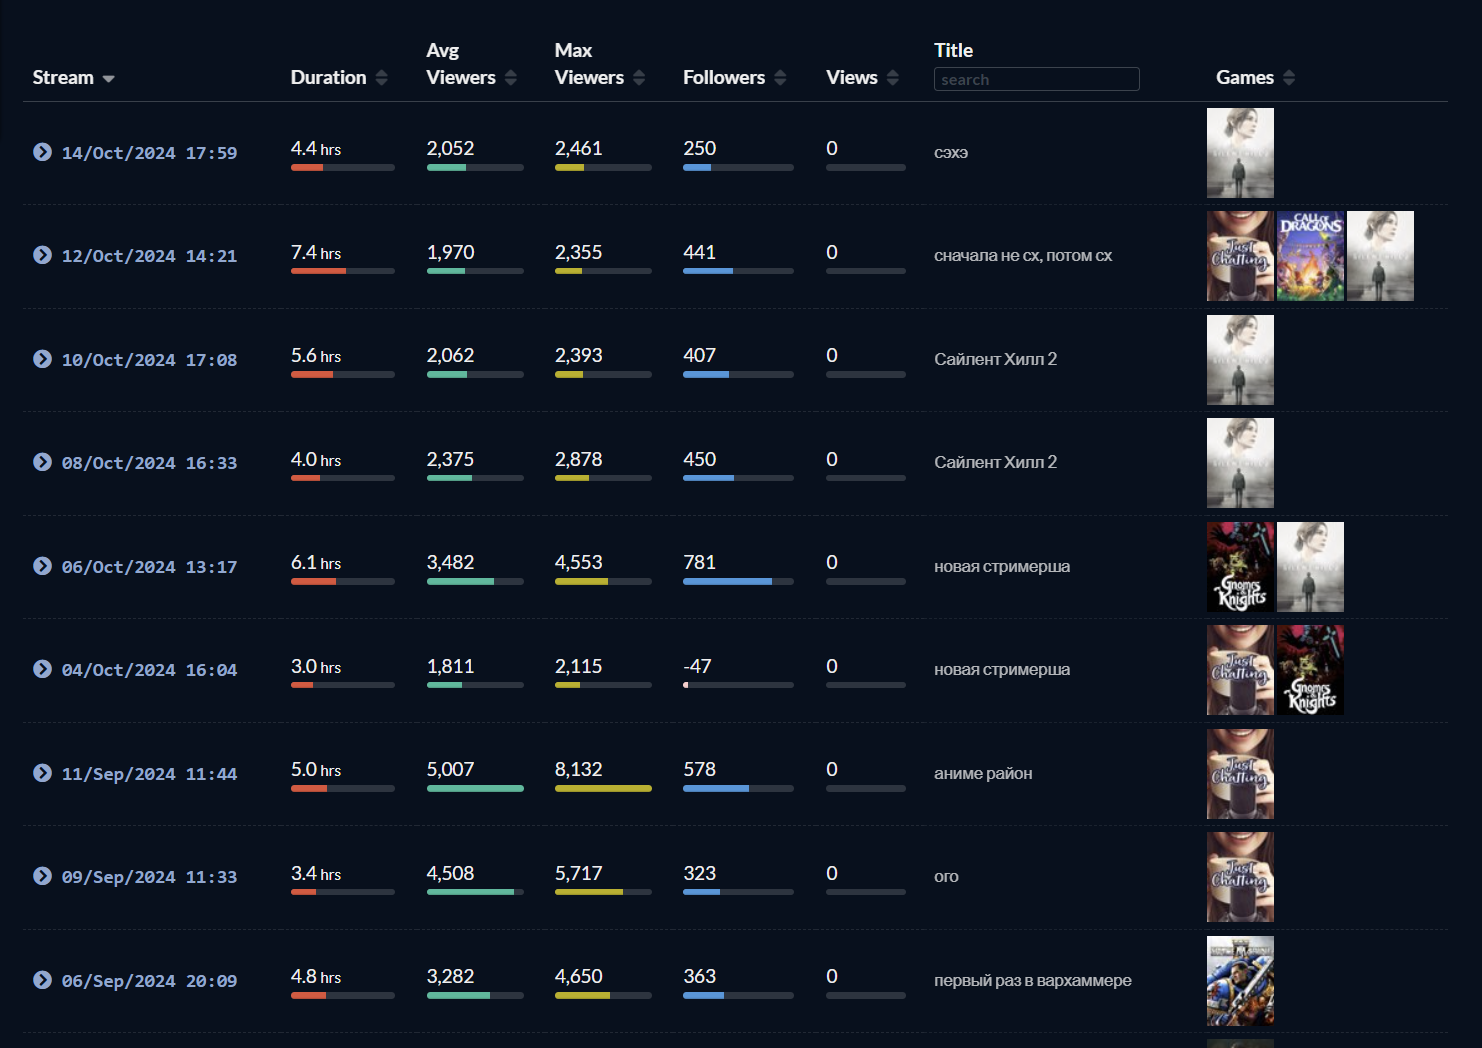Image resolution: width=1482 pixels, height=1048 pixels.
Task: Open Silent Hill 2 thumbnail in 12/Oct row
Action: click(x=1380, y=256)
